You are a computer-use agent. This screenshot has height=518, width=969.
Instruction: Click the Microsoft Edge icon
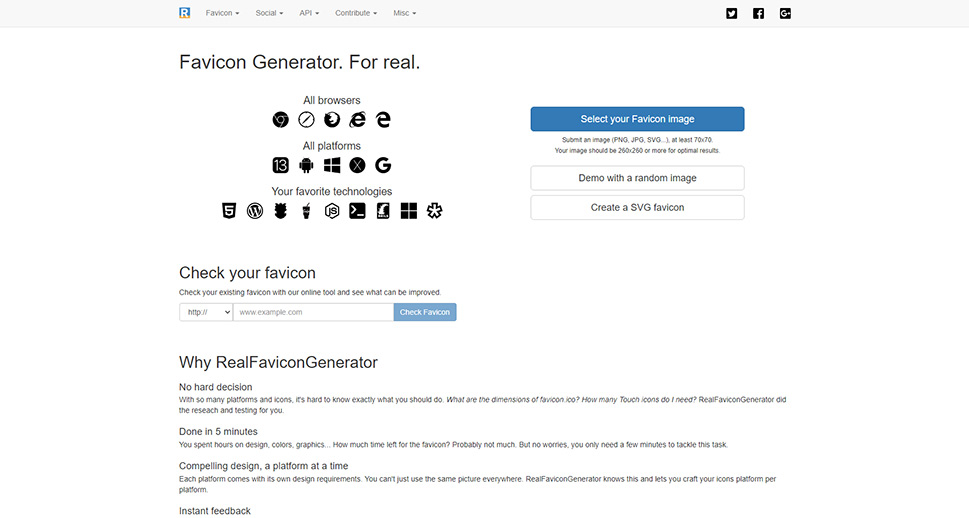pyautogui.click(x=383, y=119)
